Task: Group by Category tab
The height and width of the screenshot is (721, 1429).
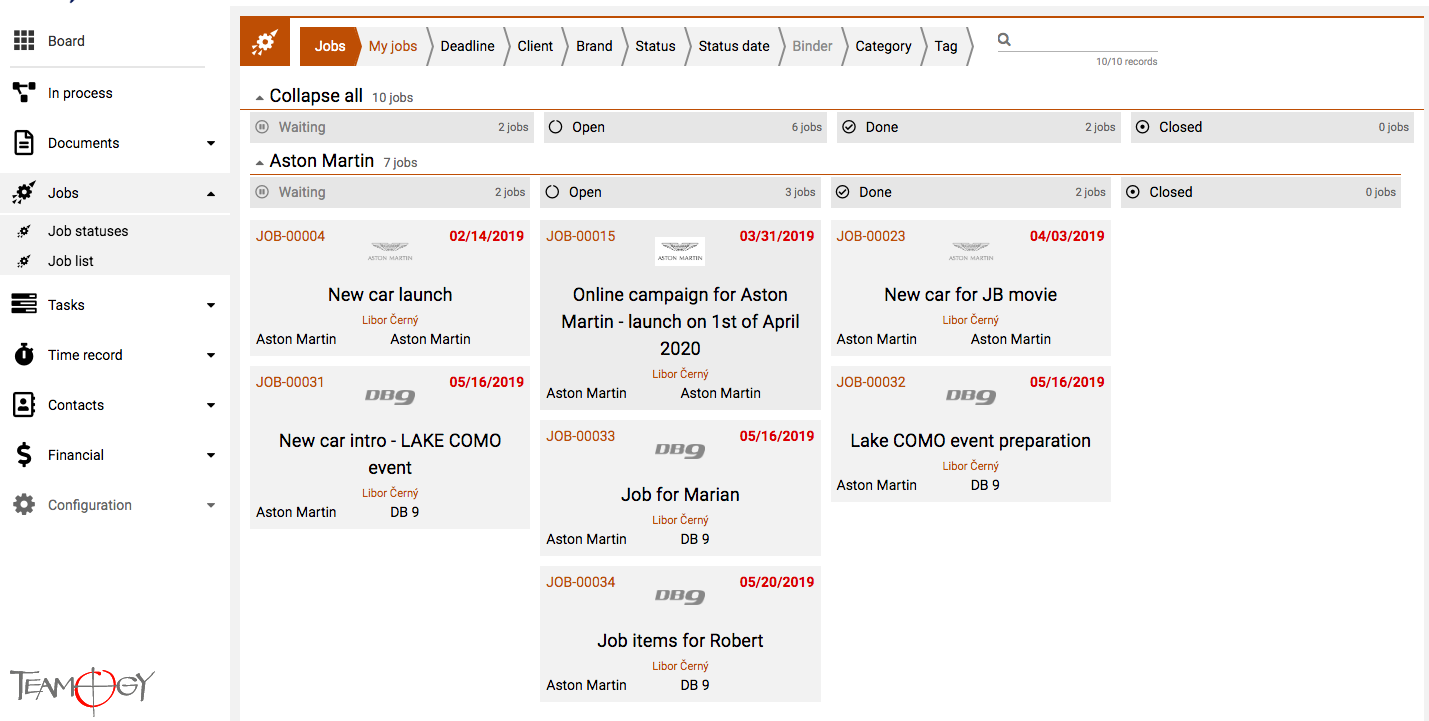Action: point(883,46)
